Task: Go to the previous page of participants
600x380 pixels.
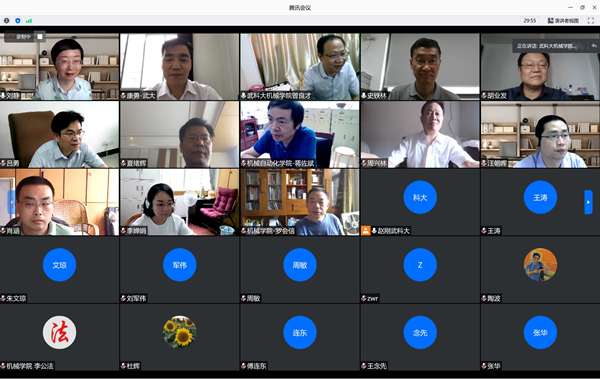Action: point(11,202)
